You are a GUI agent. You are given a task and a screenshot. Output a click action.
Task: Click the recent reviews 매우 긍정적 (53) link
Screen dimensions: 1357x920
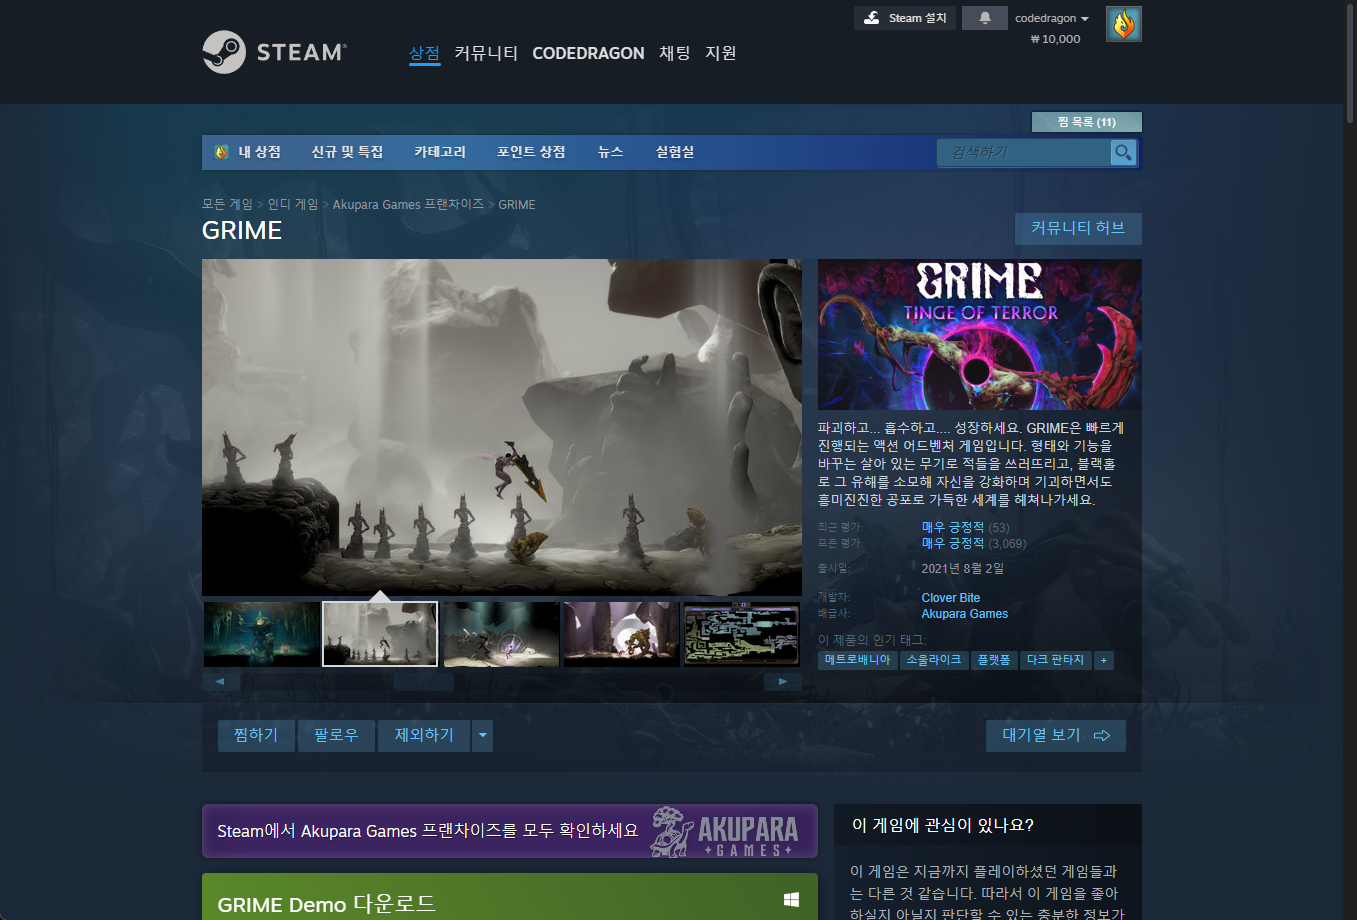[x=966, y=527]
